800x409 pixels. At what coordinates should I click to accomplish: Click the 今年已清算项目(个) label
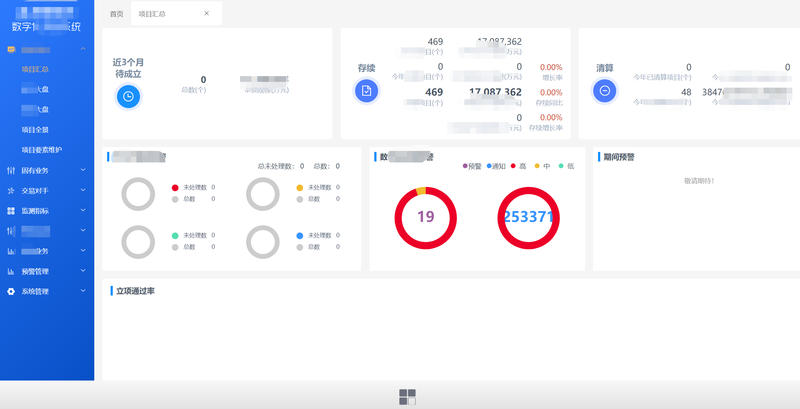coord(662,78)
